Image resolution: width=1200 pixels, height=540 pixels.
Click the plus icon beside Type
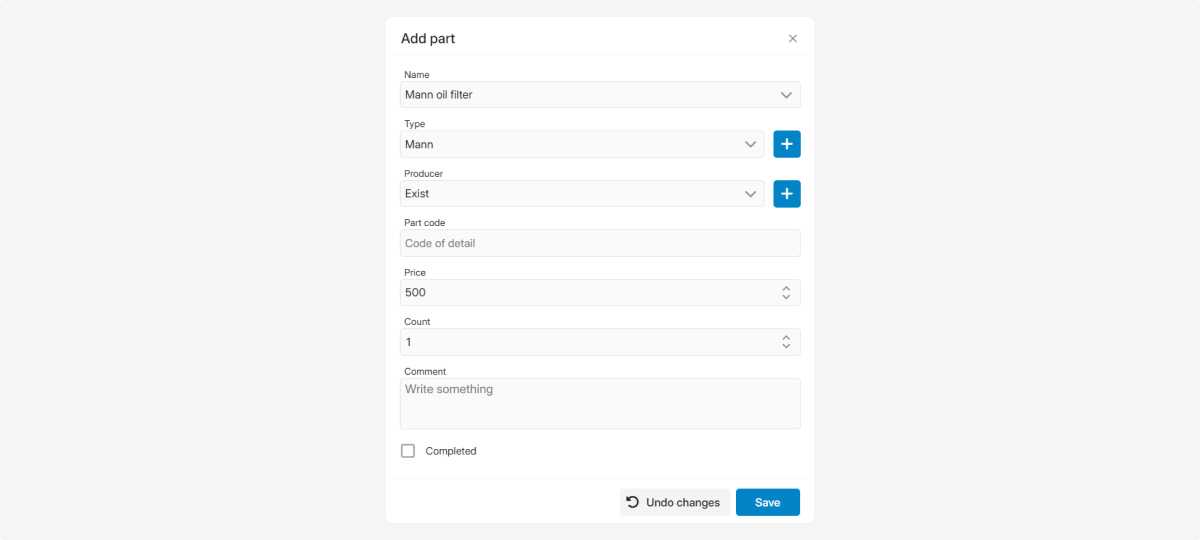787,144
